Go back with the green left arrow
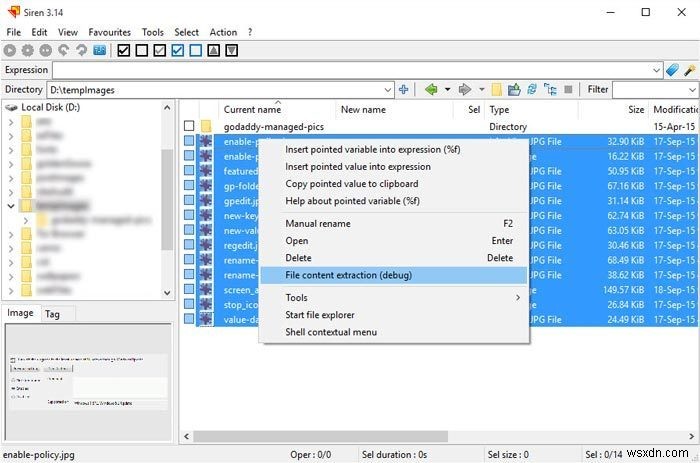This screenshot has width=700, height=463. (431, 90)
